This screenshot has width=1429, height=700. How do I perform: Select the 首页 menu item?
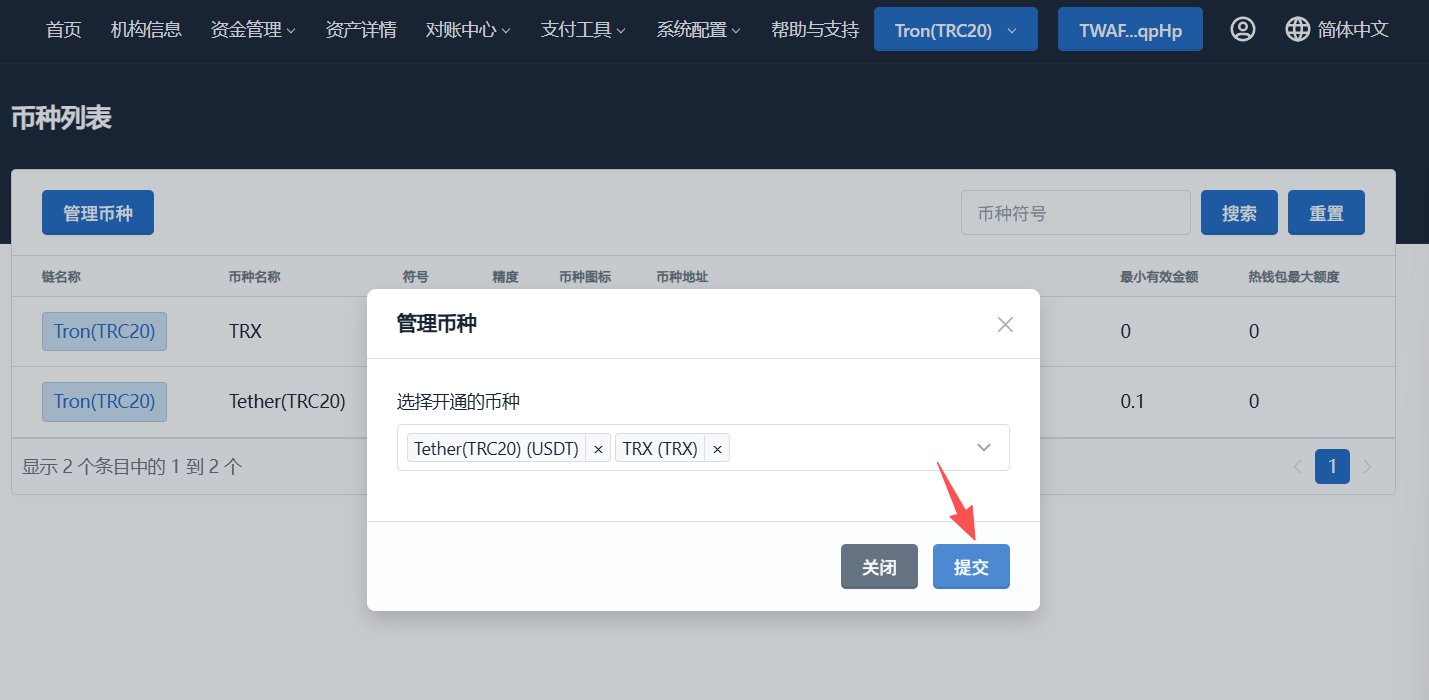62,29
